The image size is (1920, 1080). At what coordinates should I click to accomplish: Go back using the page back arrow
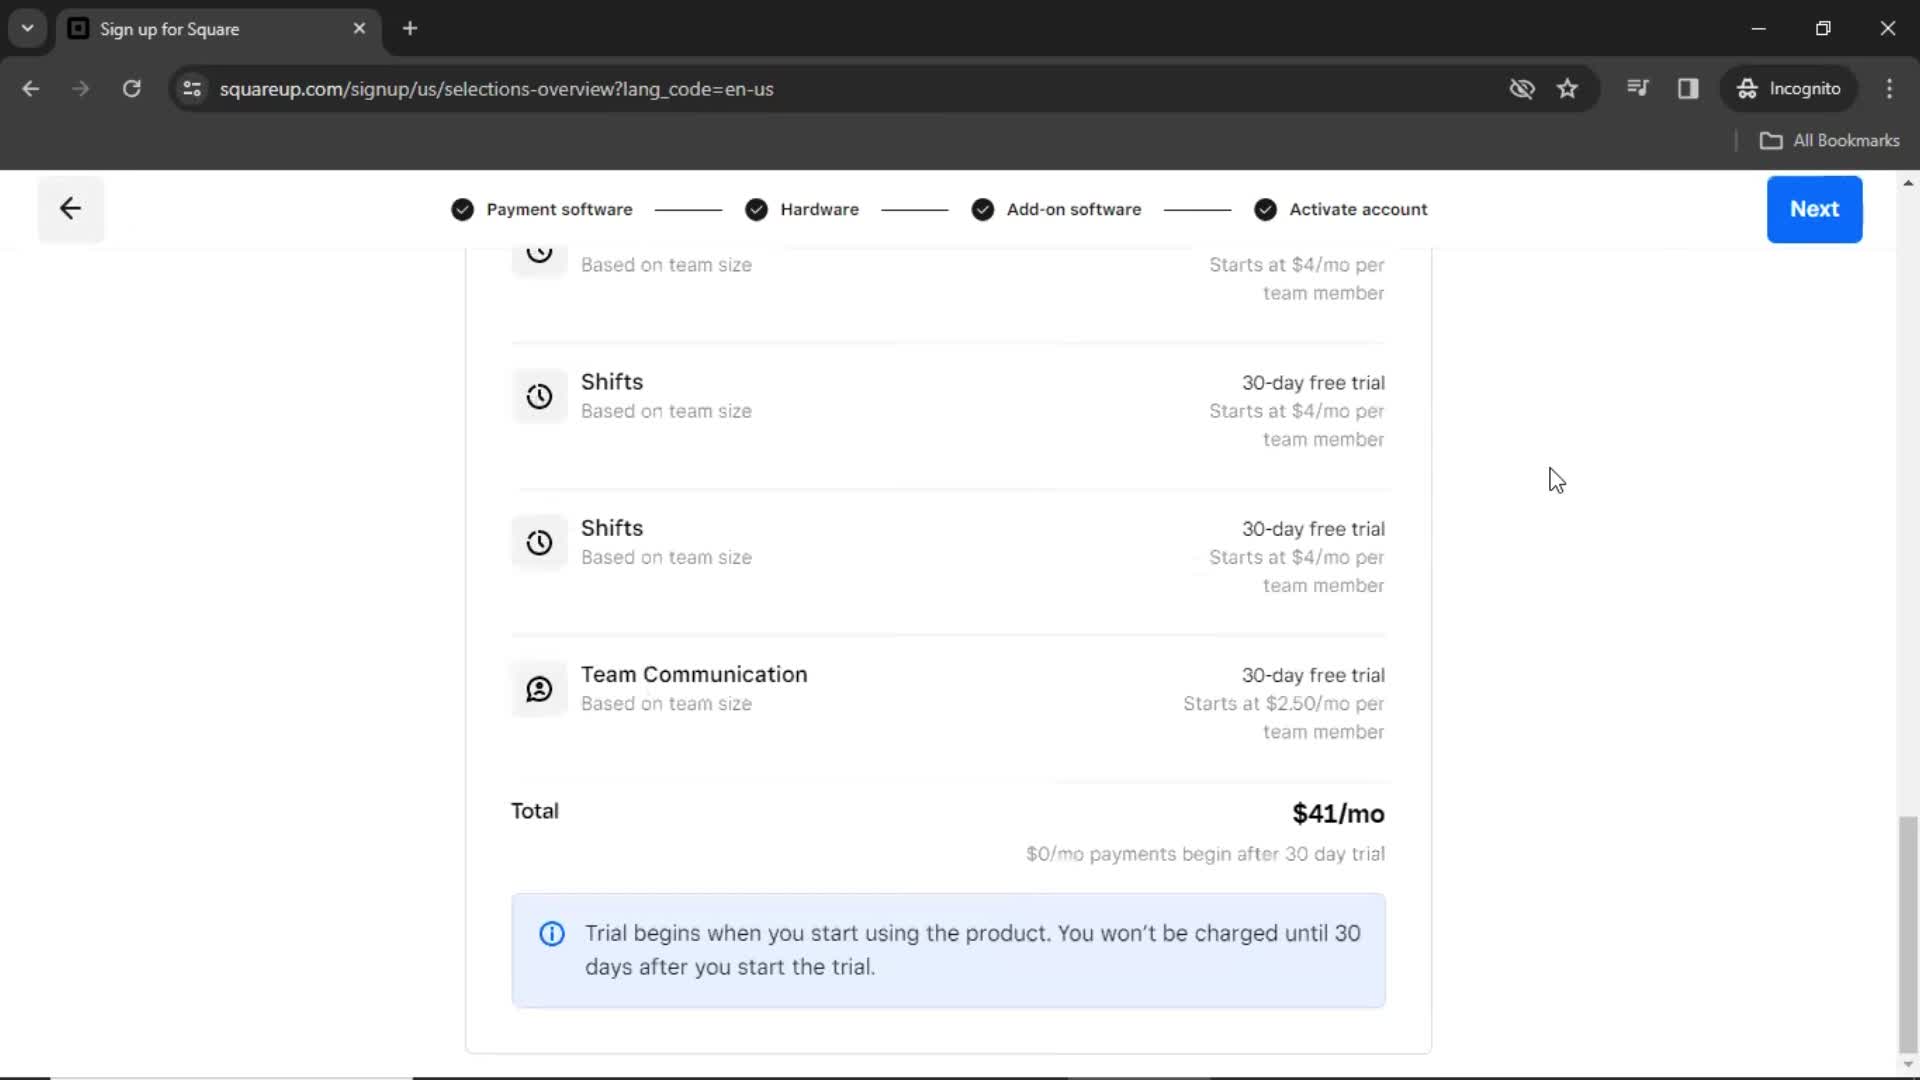coord(70,209)
